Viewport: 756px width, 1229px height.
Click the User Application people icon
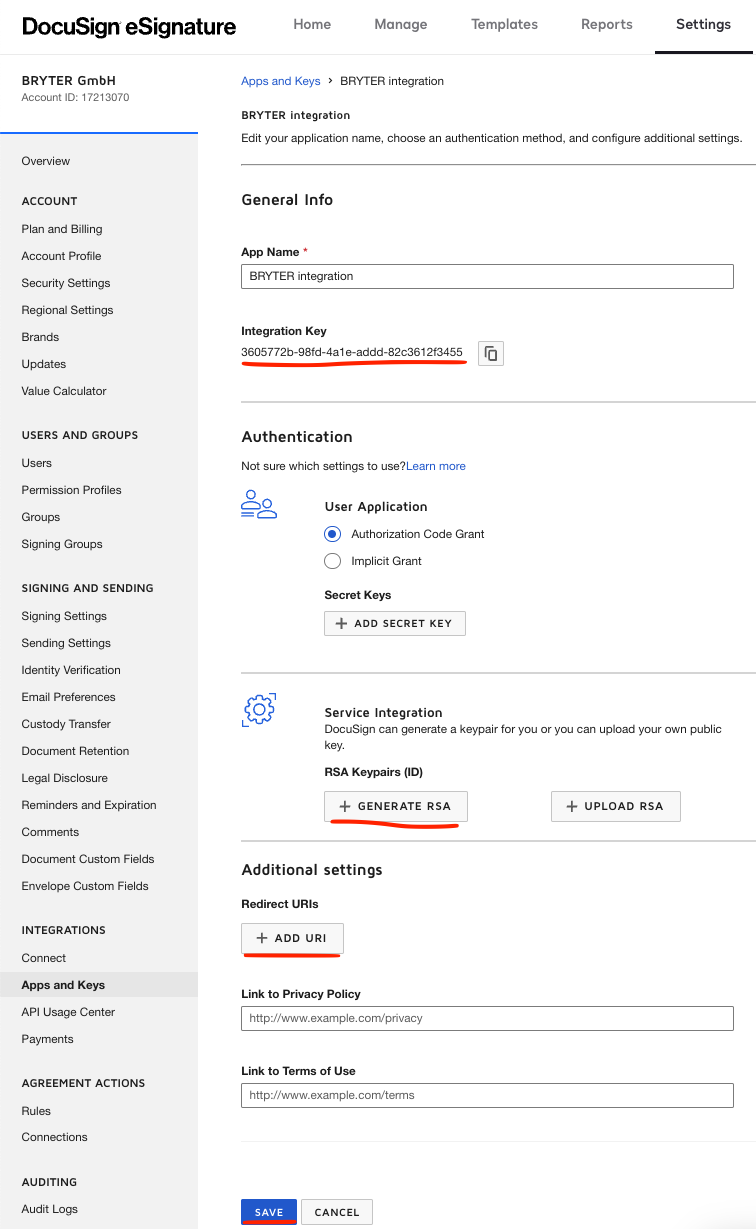coord(259,505)
